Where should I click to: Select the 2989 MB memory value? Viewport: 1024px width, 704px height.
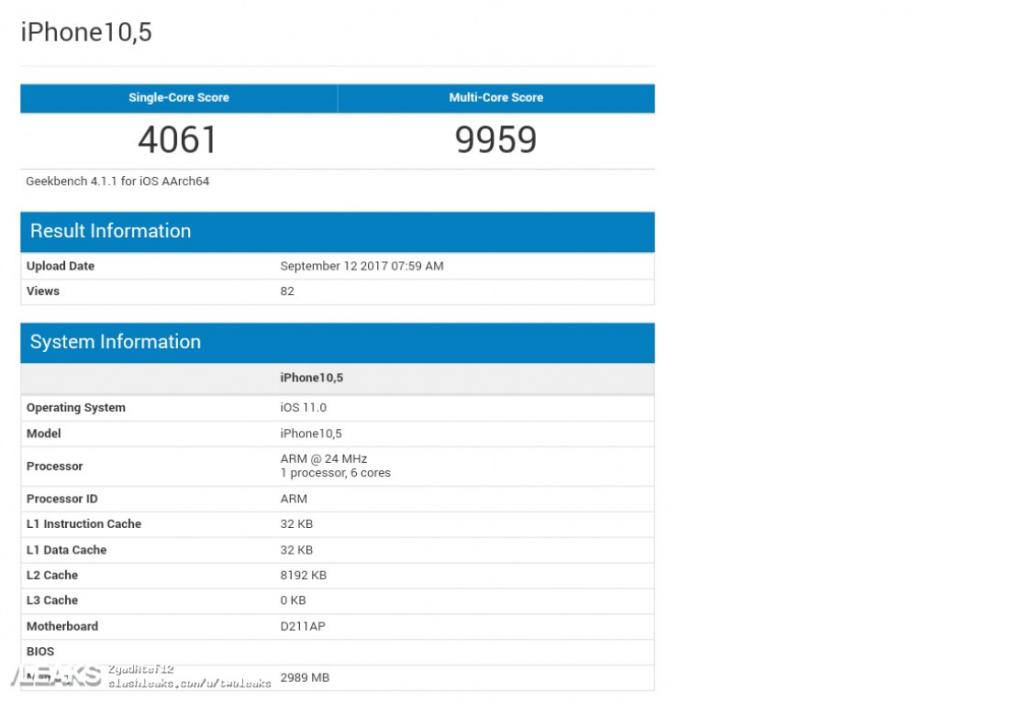[305, 678]
